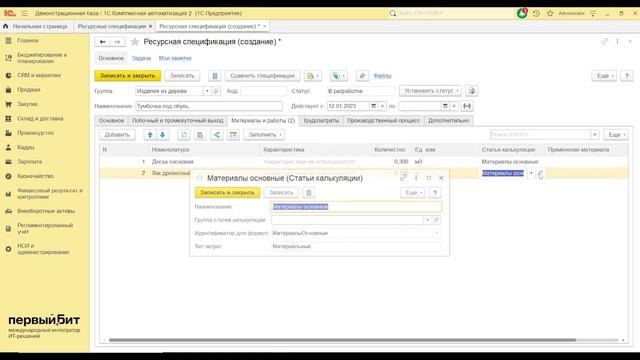The height and width of the screenshot is (360, 640).
Task: Open the Установить статус dropdown
Action: point(430,91)
